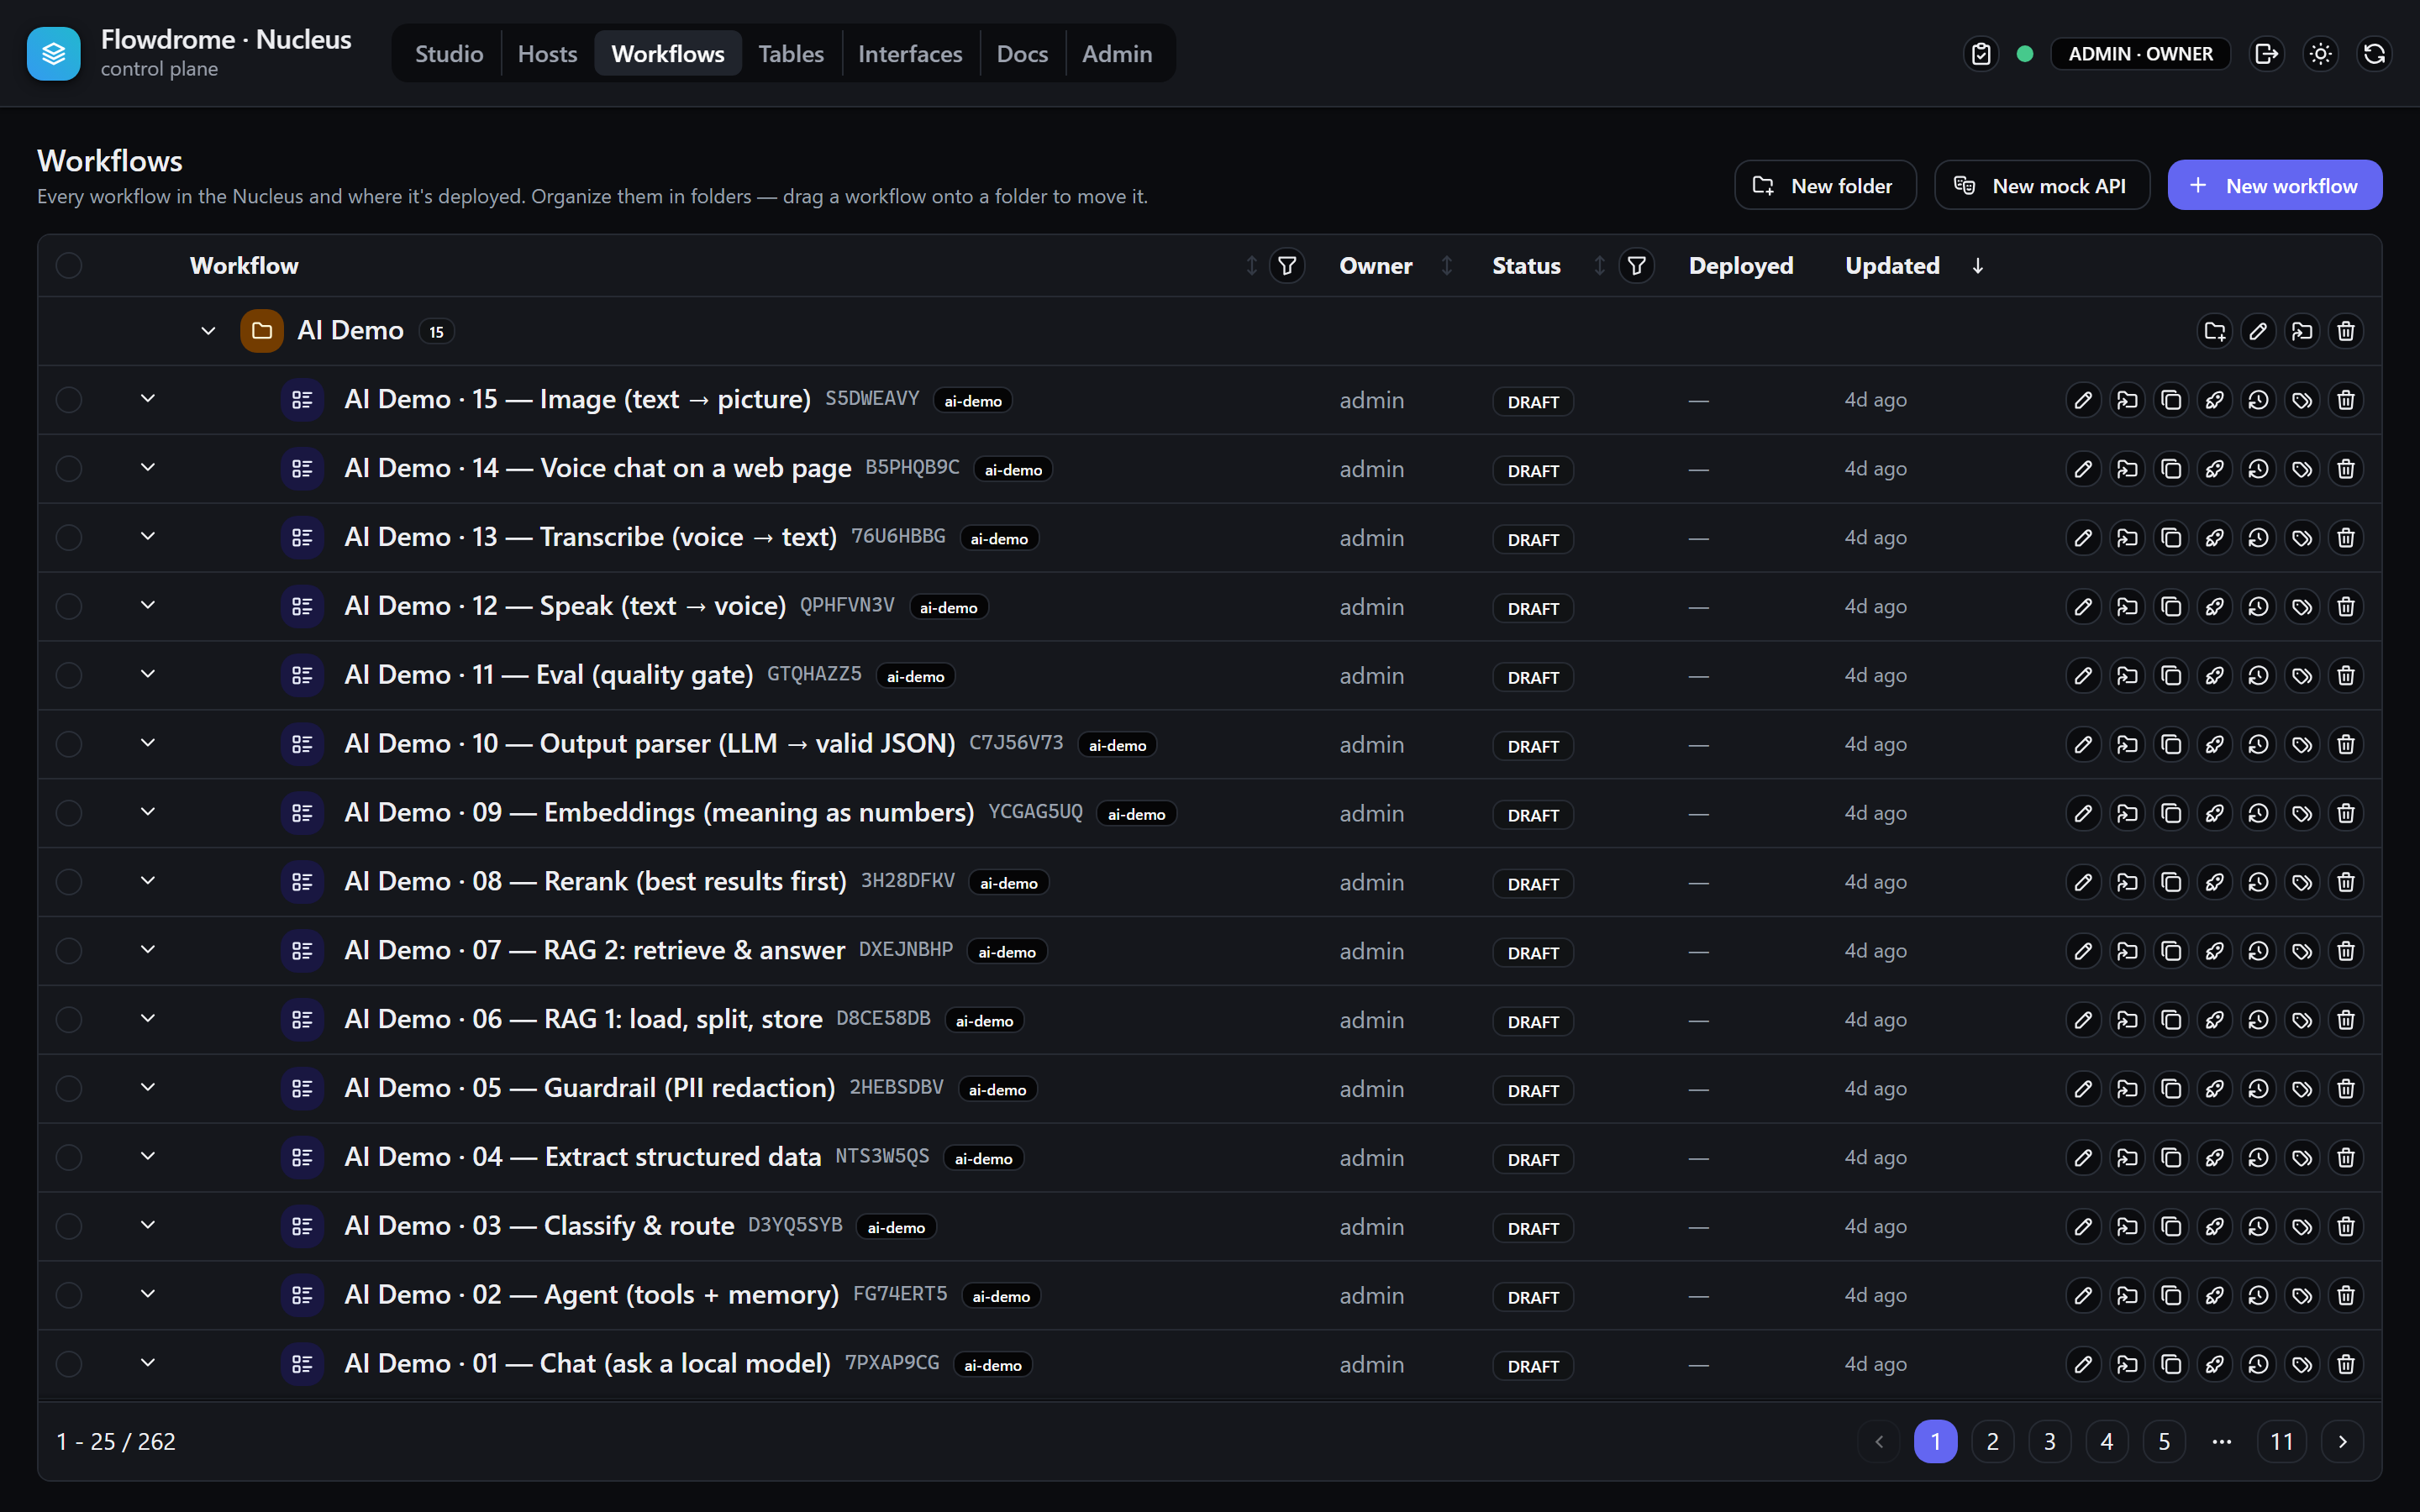
Task: Expand the AI Demo 02 Agent row
Action: pyautogui.click(x=148, y=1295)
